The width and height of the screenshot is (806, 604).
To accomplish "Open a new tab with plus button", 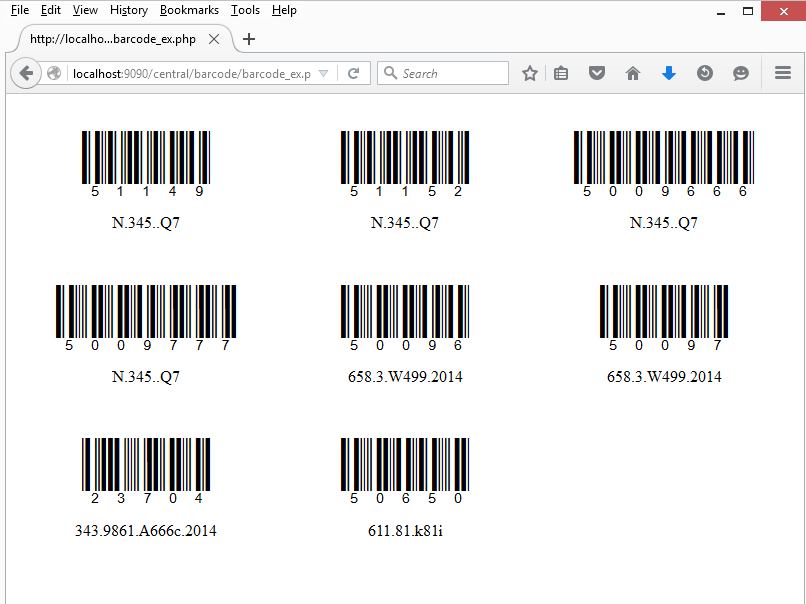I will click(249, 39).
